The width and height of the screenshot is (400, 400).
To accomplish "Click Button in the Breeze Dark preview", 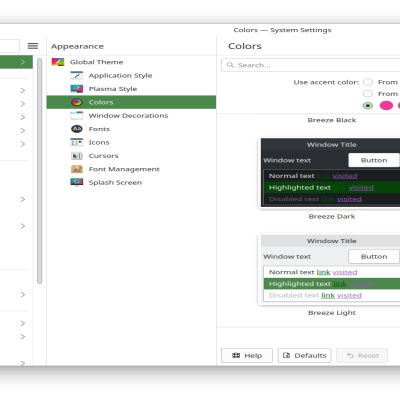I will pyautogui.click(x=374, y=160).
